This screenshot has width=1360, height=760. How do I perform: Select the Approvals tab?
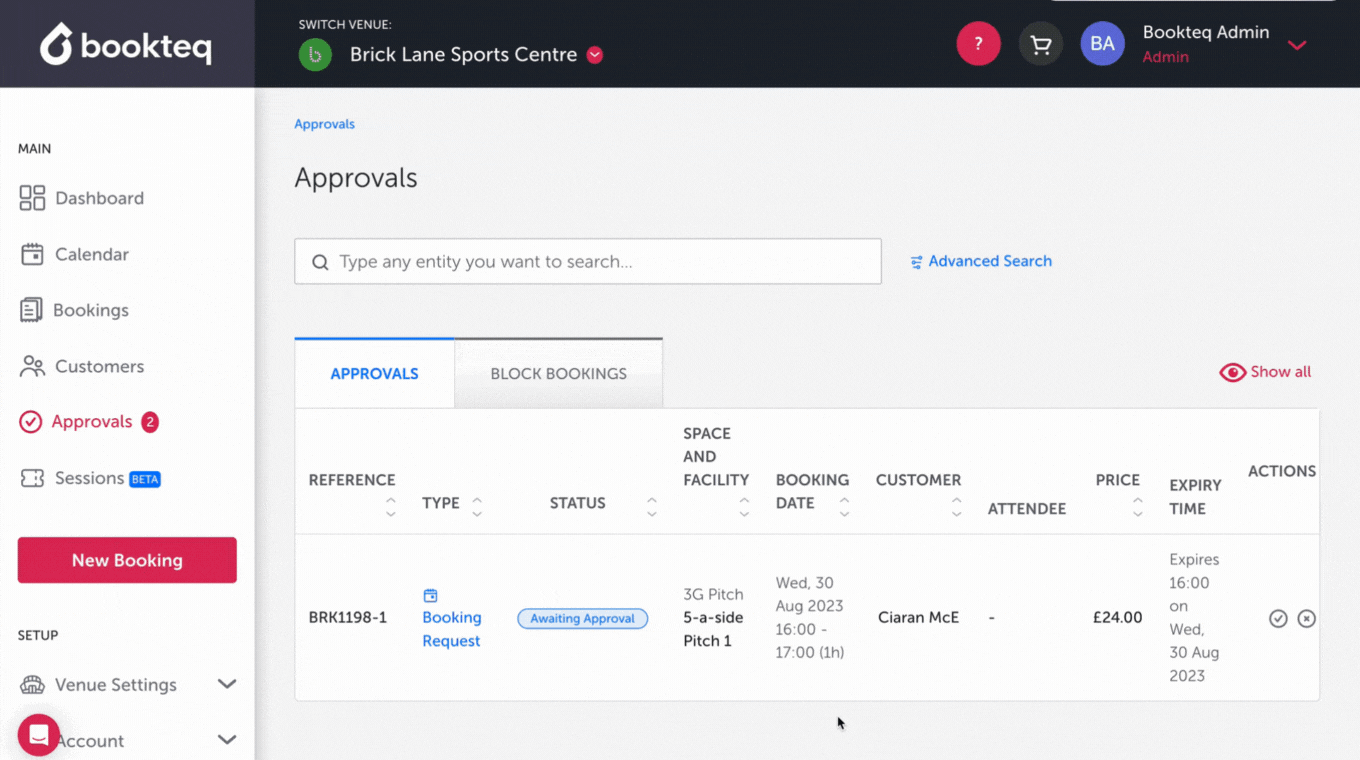[x=374, y=374]
